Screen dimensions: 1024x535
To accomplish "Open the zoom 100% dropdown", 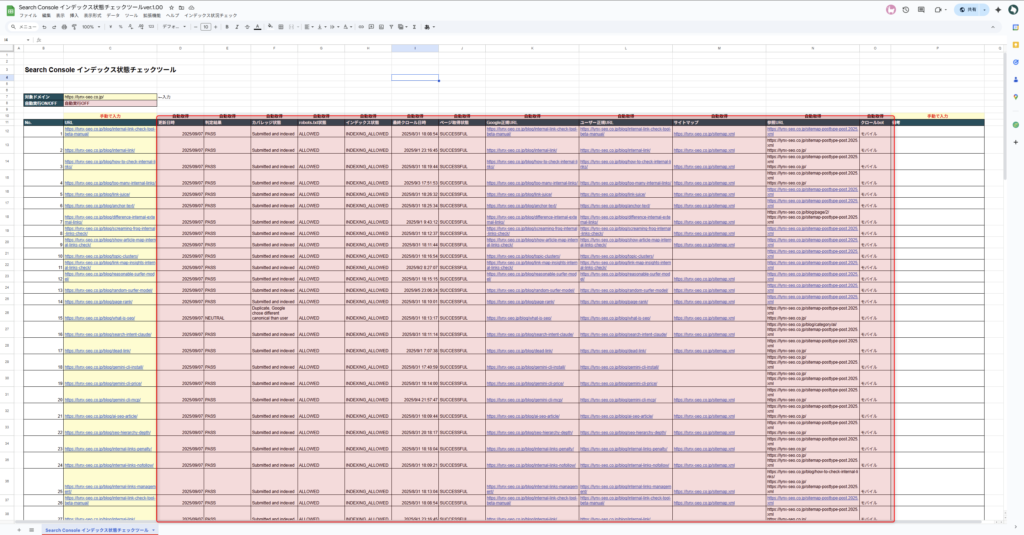I will (91, 27).
